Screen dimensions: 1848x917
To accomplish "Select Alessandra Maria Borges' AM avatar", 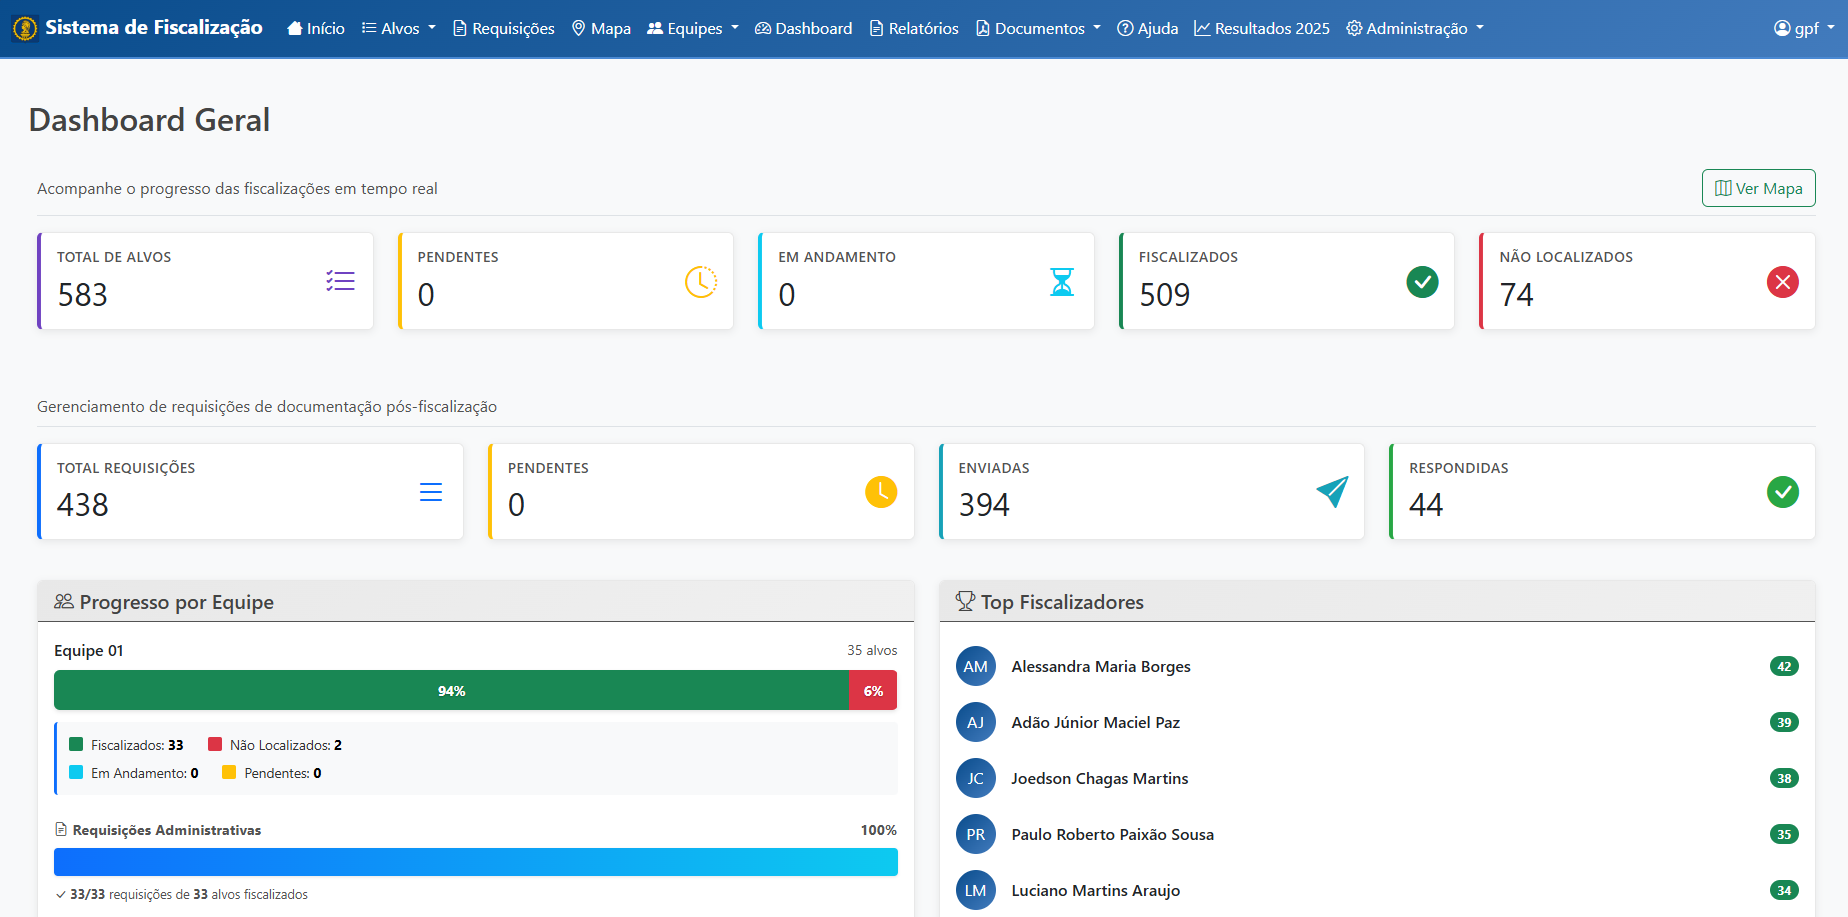I will pyautogui.click(x=975, y=667).
